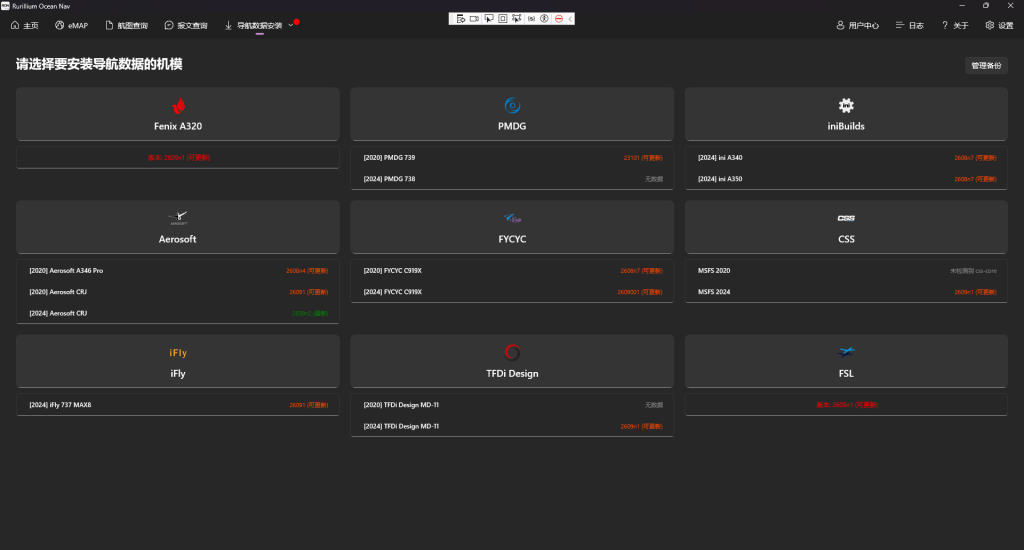Click the Aerosoft aircraft logo
This screenshot has width=1024, height=550.
click(x=178, y=218)
